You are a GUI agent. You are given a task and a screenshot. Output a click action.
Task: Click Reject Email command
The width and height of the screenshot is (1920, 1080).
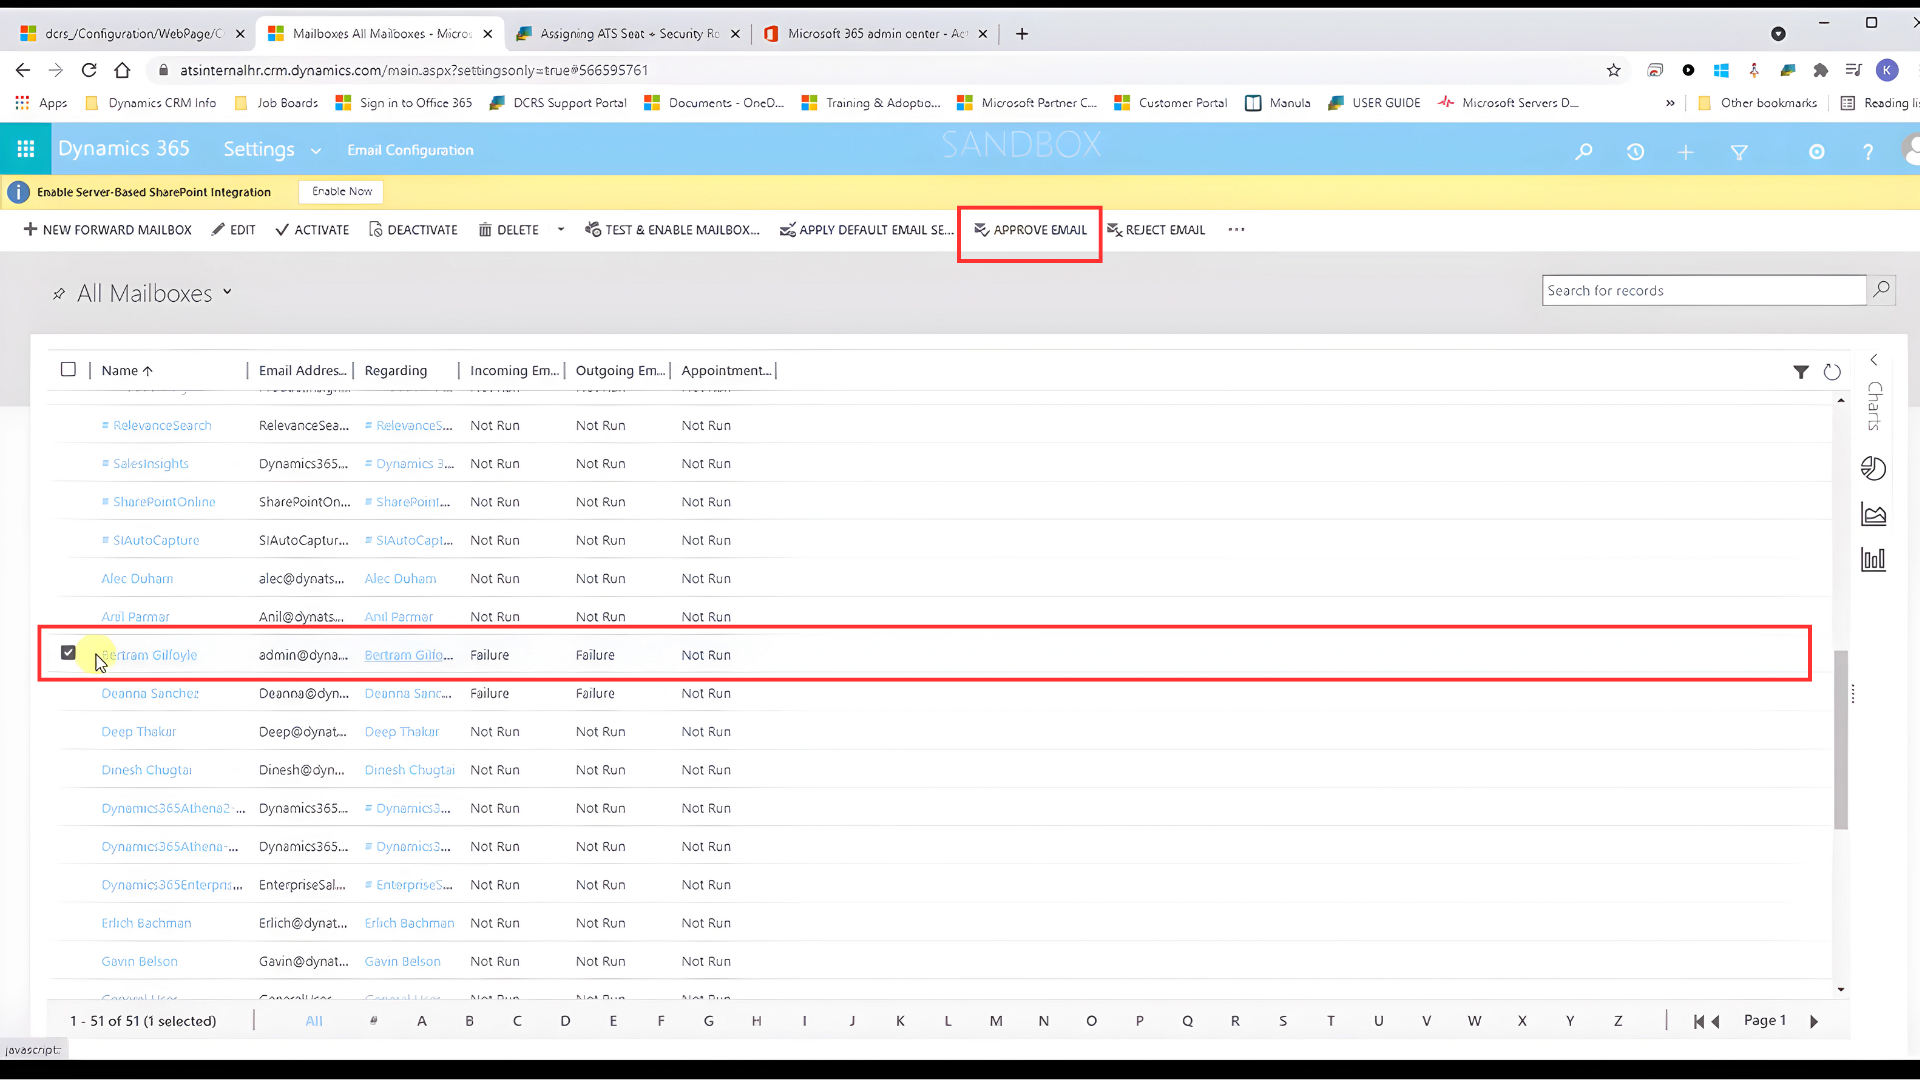point(1156,230)
